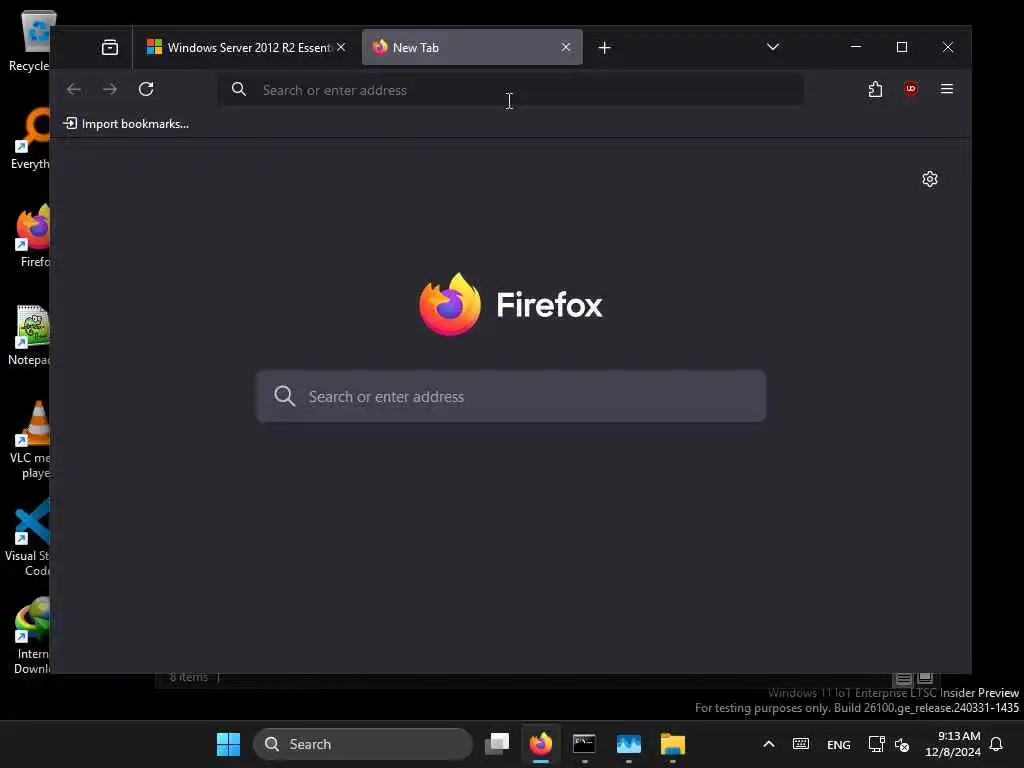Click the taskbar Search box
Viewport: 1024px width, 768px height.
click(x=362, y=744)
